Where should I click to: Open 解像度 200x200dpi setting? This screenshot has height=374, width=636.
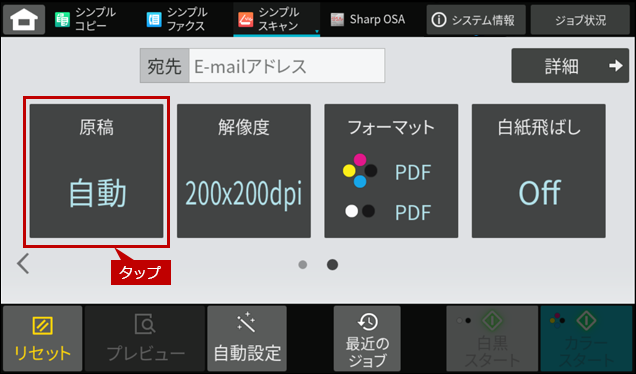click(x=244, y=171)
